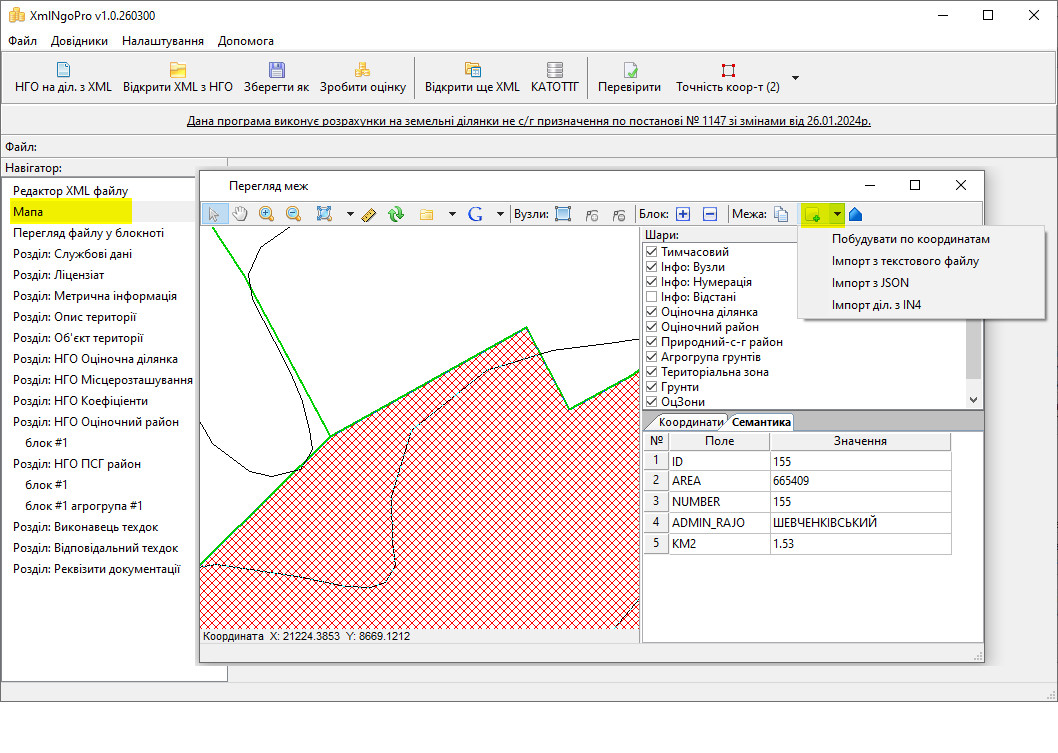The width and height of the screenshot is (1058, 753).
Task: Click the blue minus Block button
Action: 709,214
